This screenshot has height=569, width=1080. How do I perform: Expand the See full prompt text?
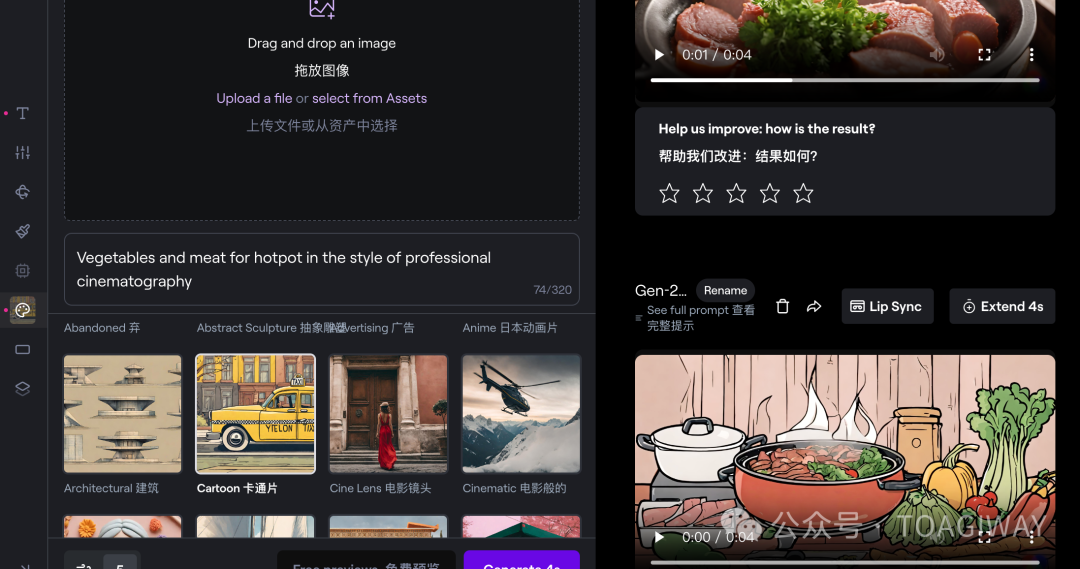click(700, 318)
